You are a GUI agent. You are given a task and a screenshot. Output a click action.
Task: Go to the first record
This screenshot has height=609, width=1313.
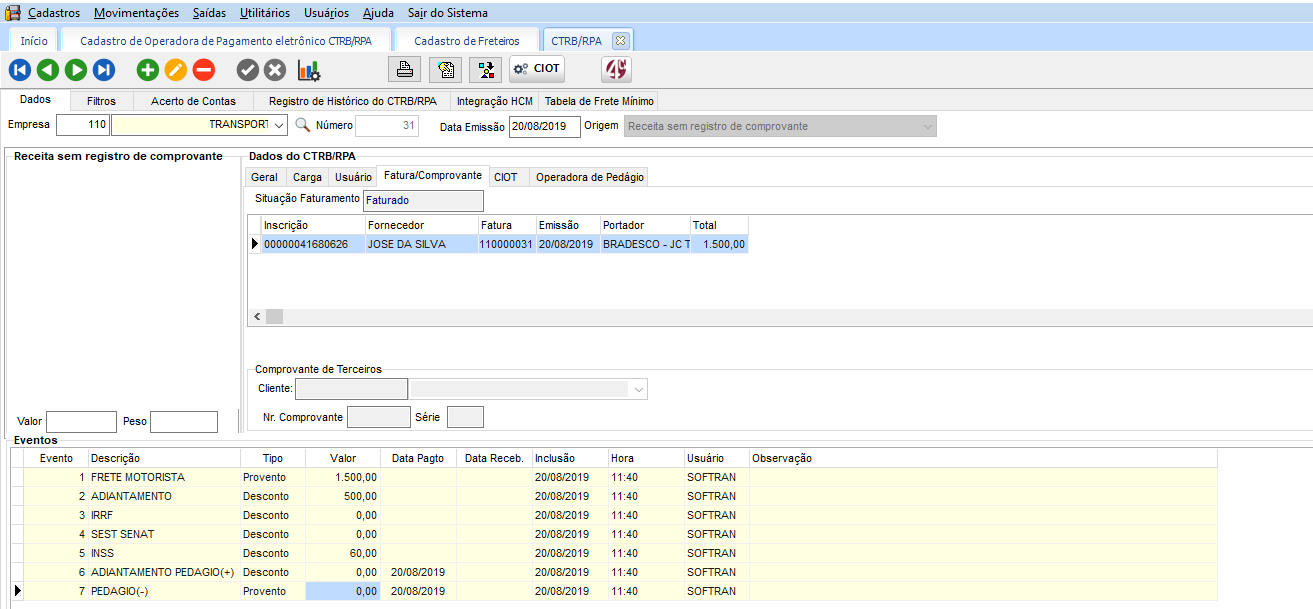pyautogui.click(x=19, y=70)
